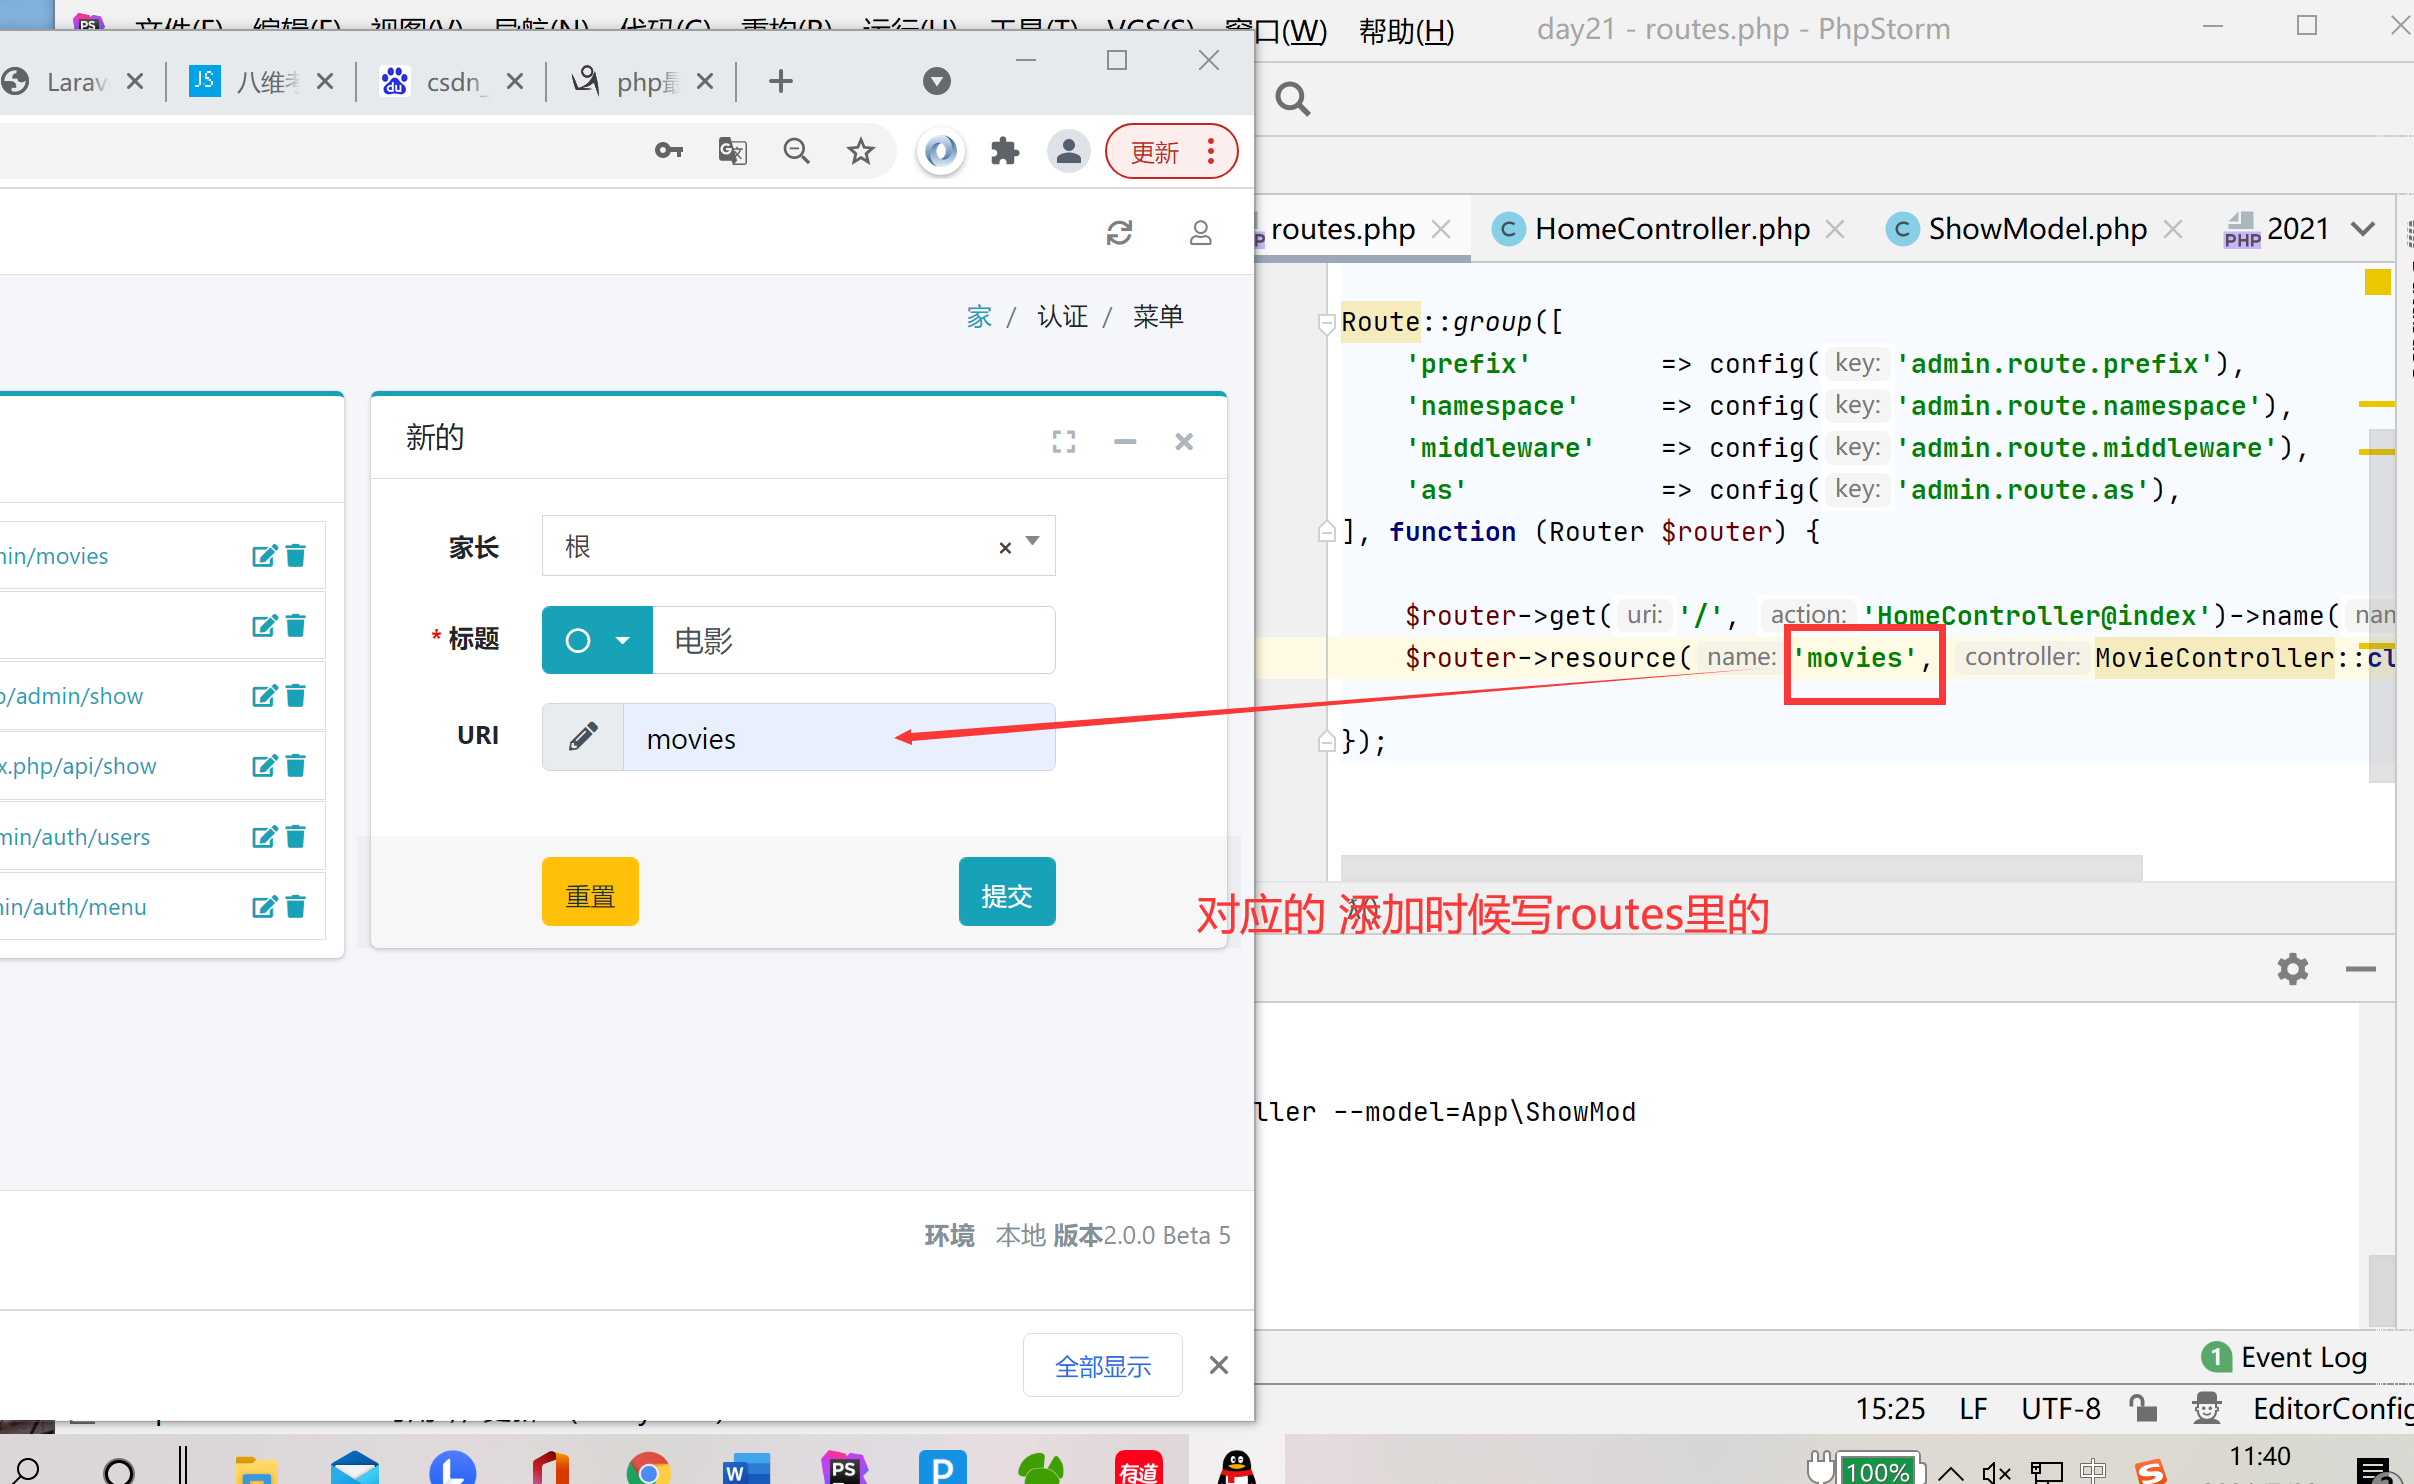Expand the new menu panel to fullscreen
Viewport: 2414px width, 1484px height.
(1063, 441)
